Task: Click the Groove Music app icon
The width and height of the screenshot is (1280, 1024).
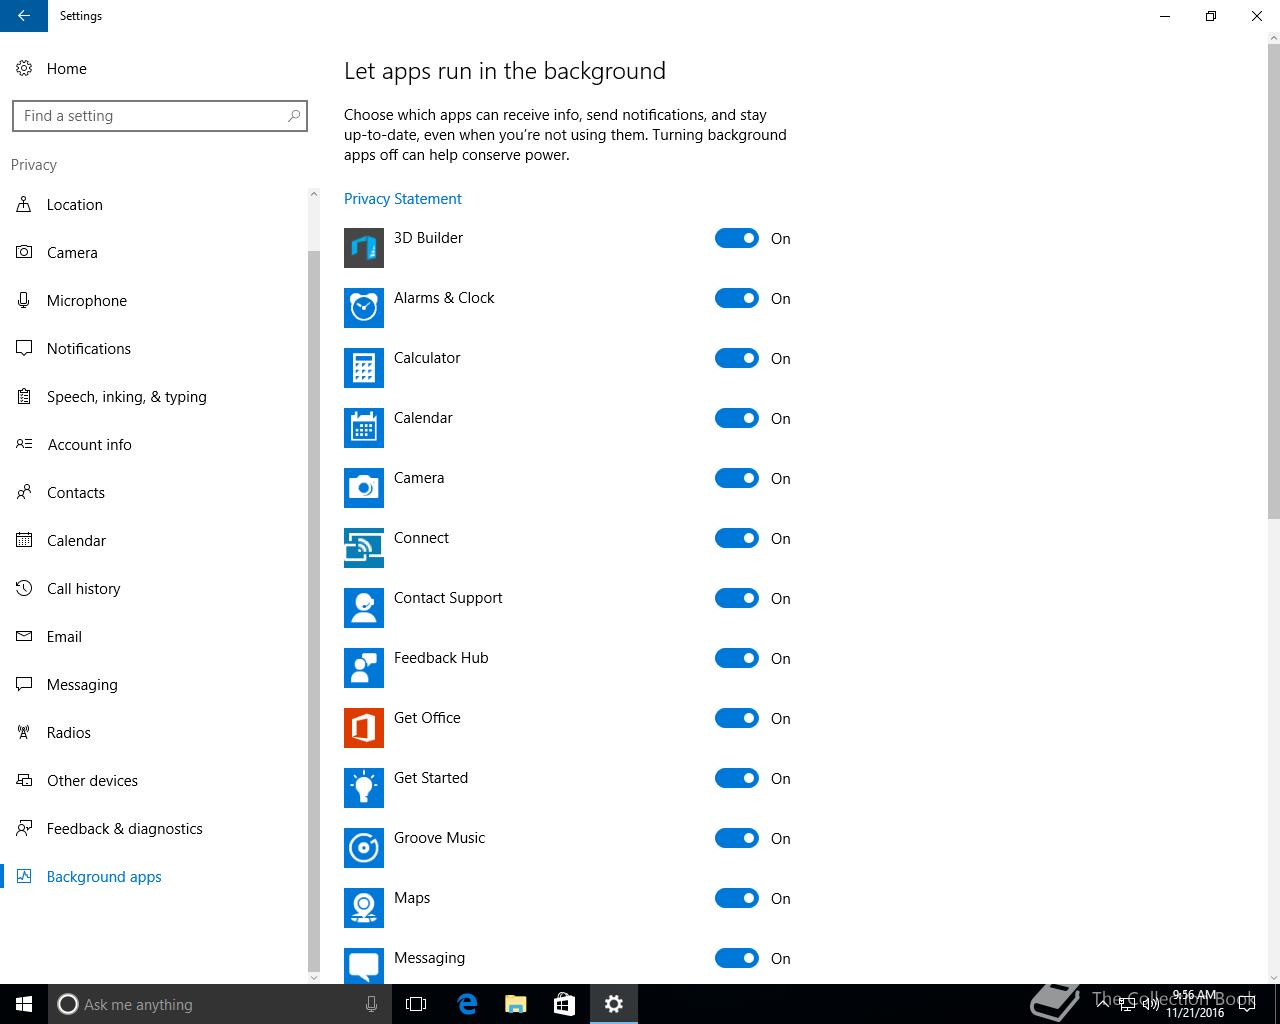Action: pyautogui.click(x=364, y=848)
